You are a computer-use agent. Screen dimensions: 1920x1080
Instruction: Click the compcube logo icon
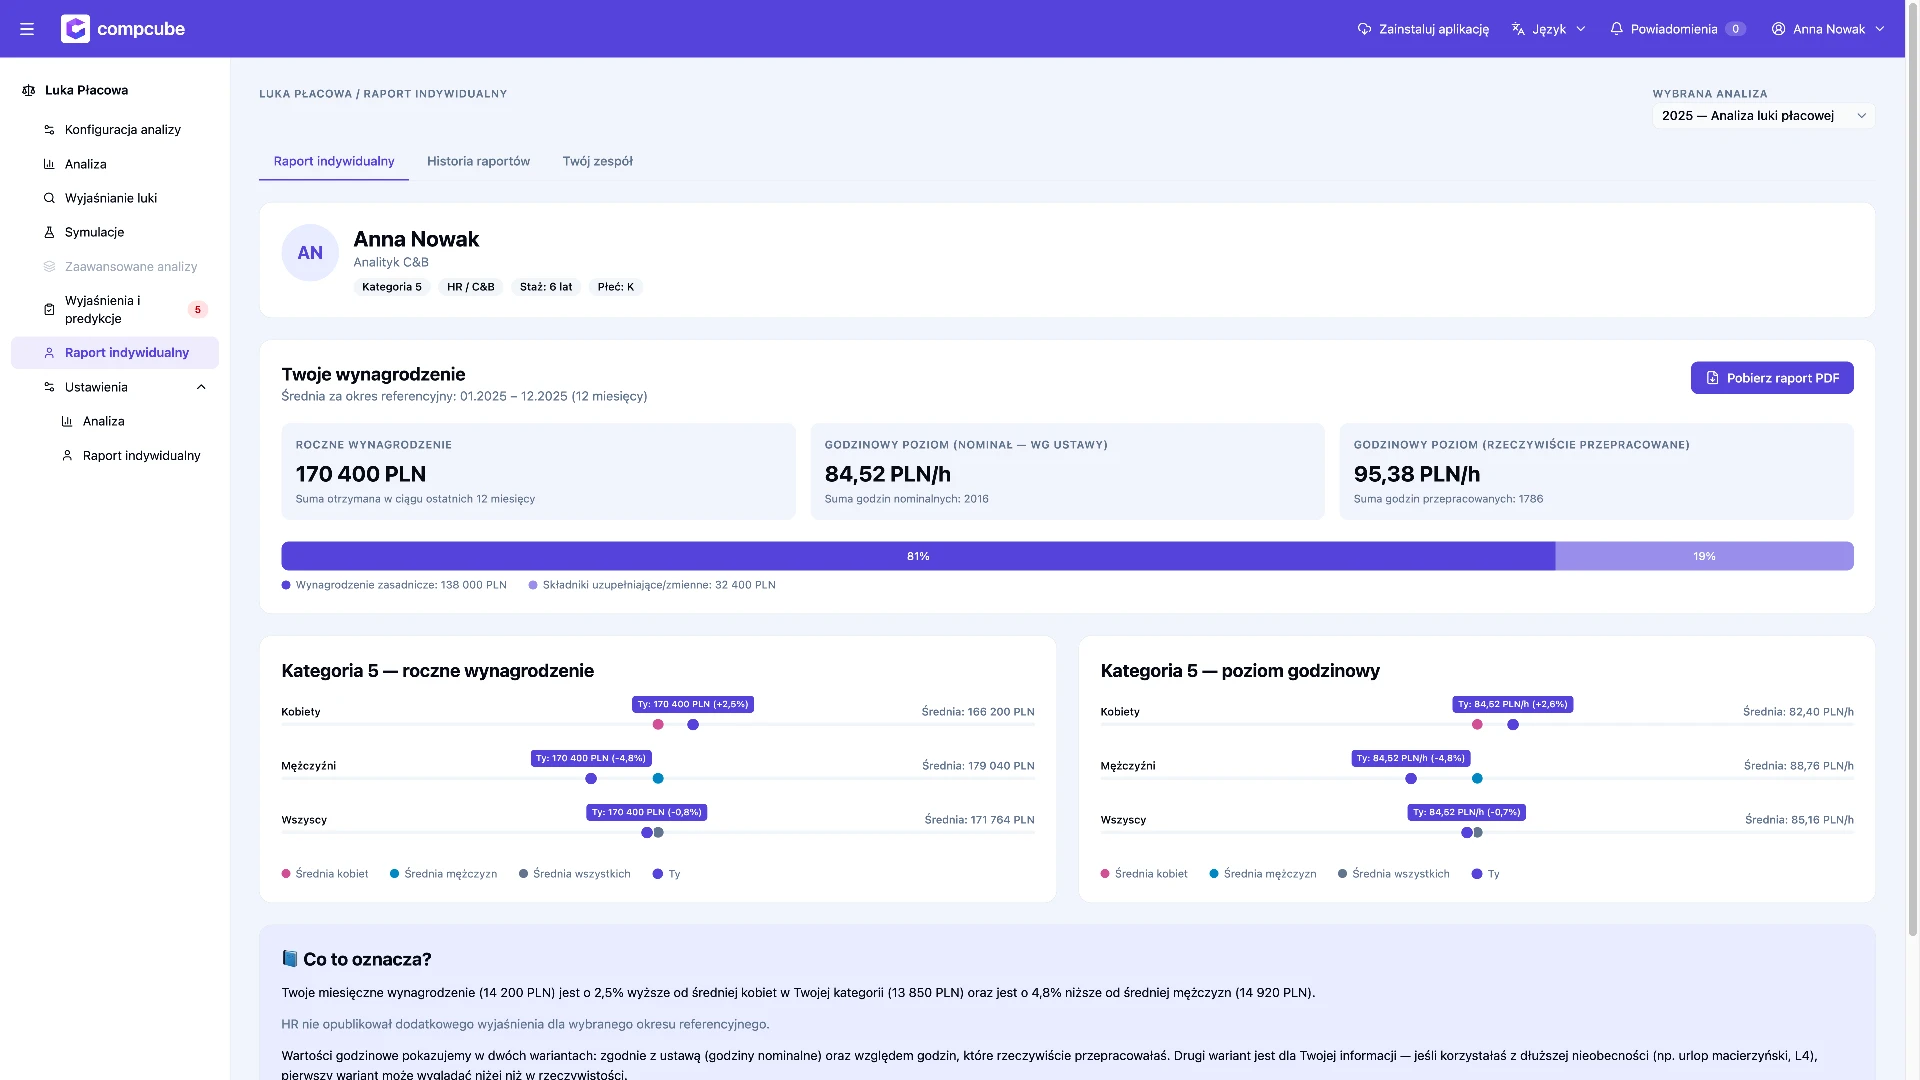(75, 29)
